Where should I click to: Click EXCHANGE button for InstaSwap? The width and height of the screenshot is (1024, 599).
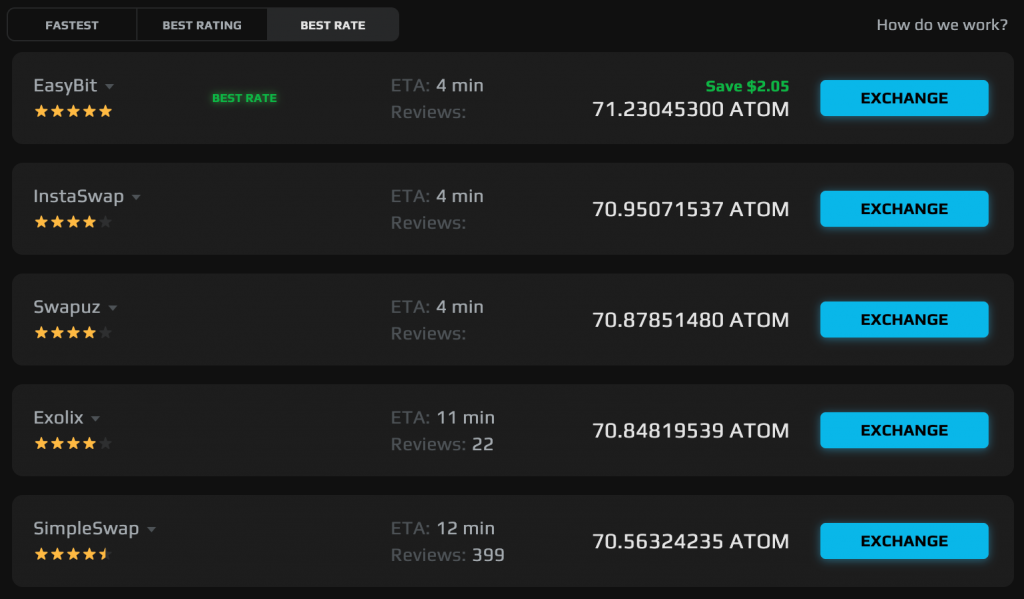904,209
